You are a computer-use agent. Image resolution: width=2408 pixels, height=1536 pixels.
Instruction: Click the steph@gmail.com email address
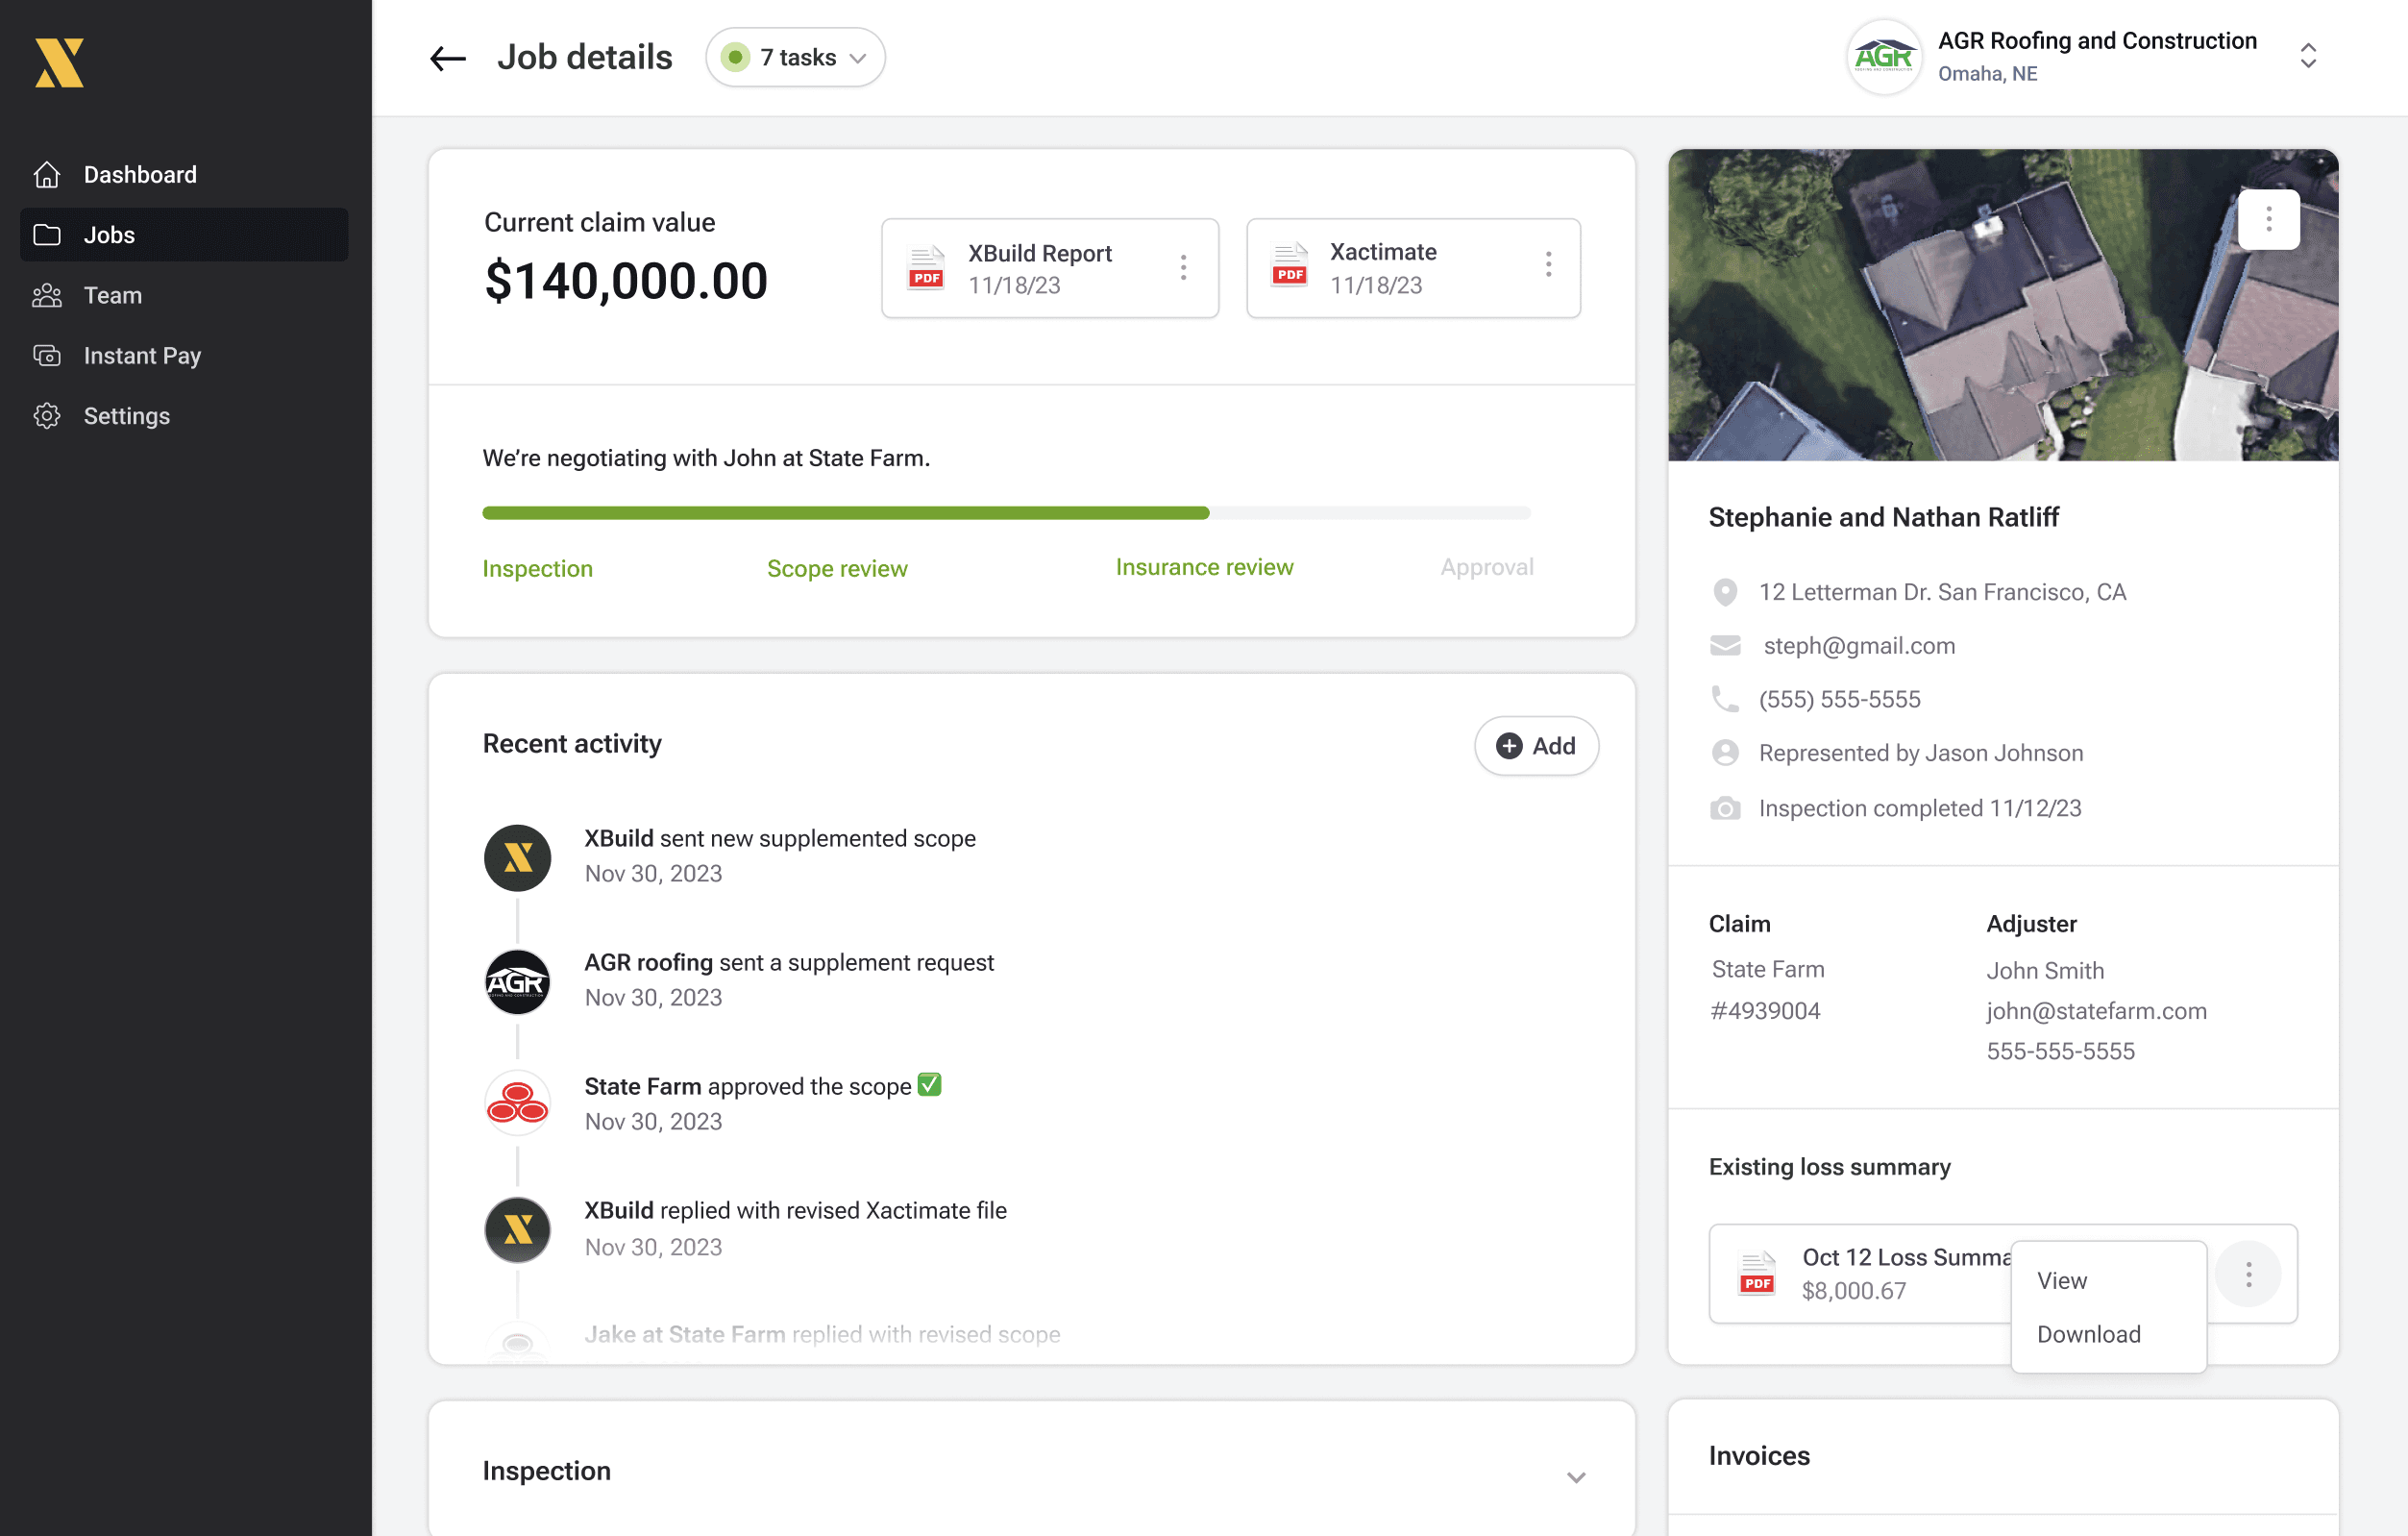(x=1859, y=646)
